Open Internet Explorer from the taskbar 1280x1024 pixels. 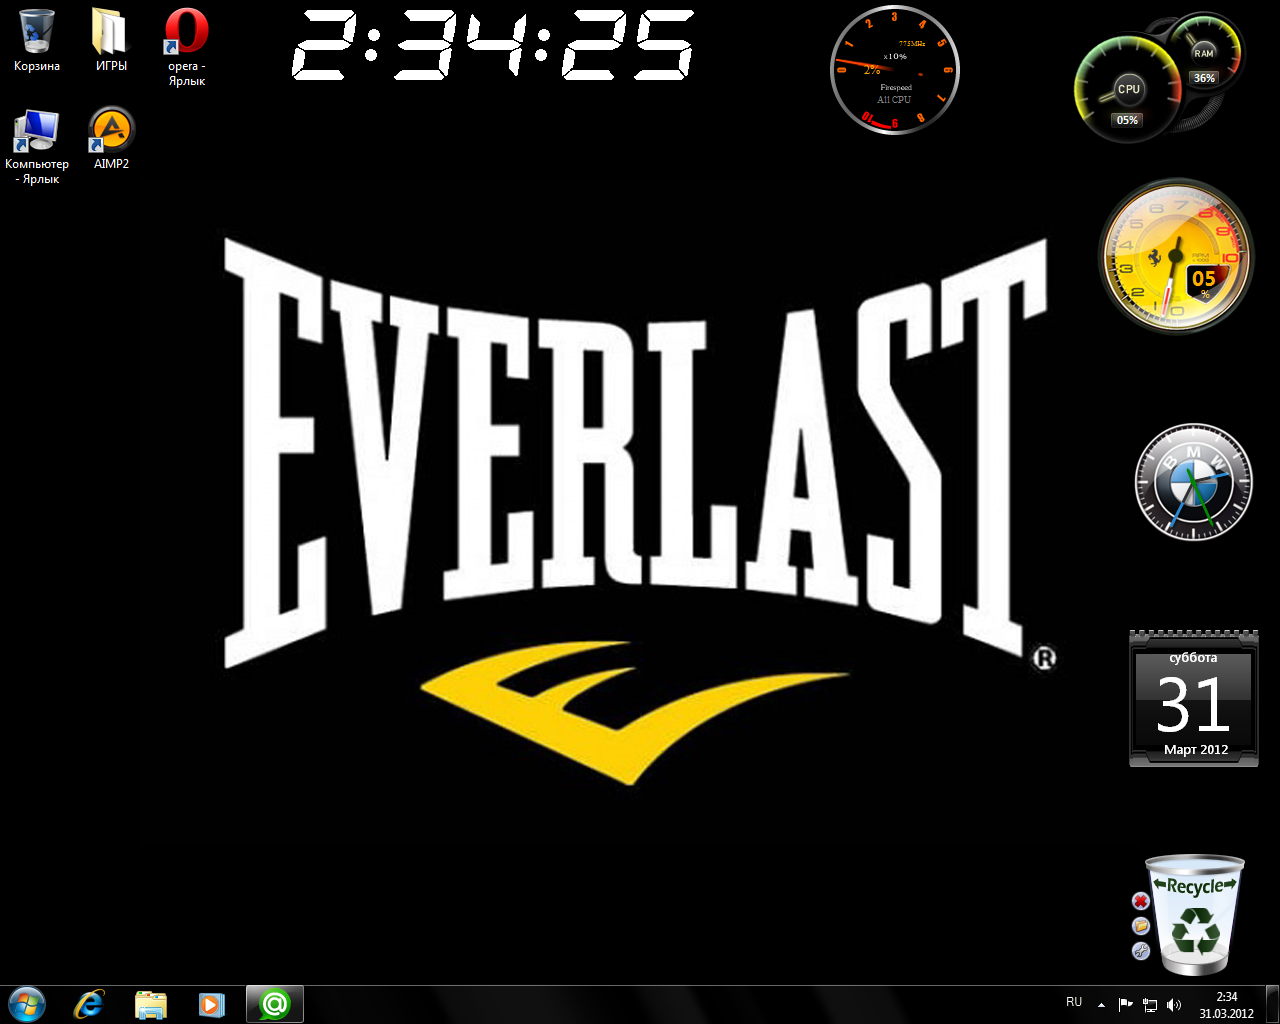click(x=89, y=1004)
